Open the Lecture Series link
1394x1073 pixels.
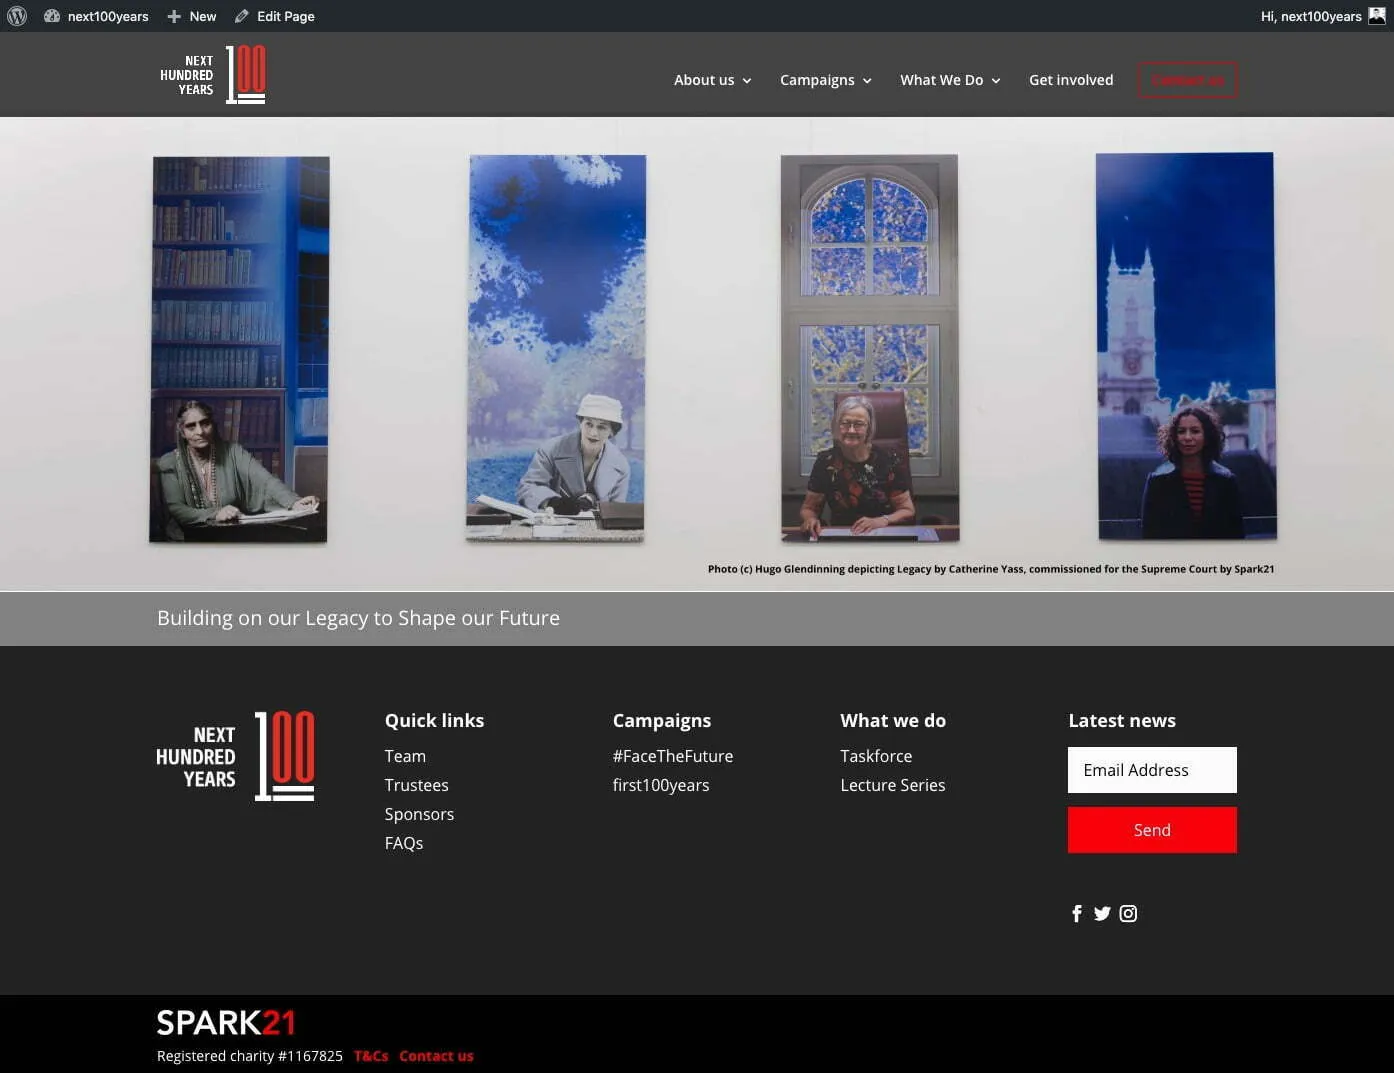[x=893, y=785]
